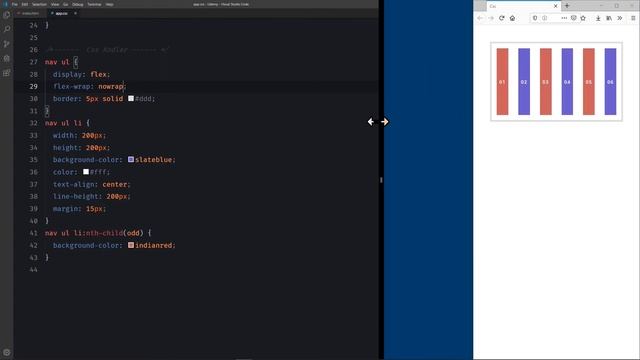
Task: Close the Css browser tab
Action: click(555, 6)
